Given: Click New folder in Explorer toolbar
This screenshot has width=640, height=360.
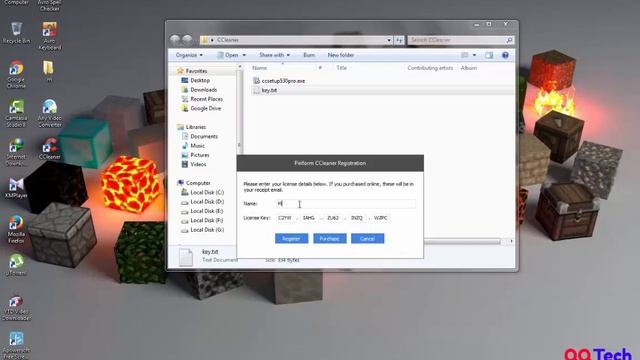Looking at the screenshot, I should [x=340, y=55].
